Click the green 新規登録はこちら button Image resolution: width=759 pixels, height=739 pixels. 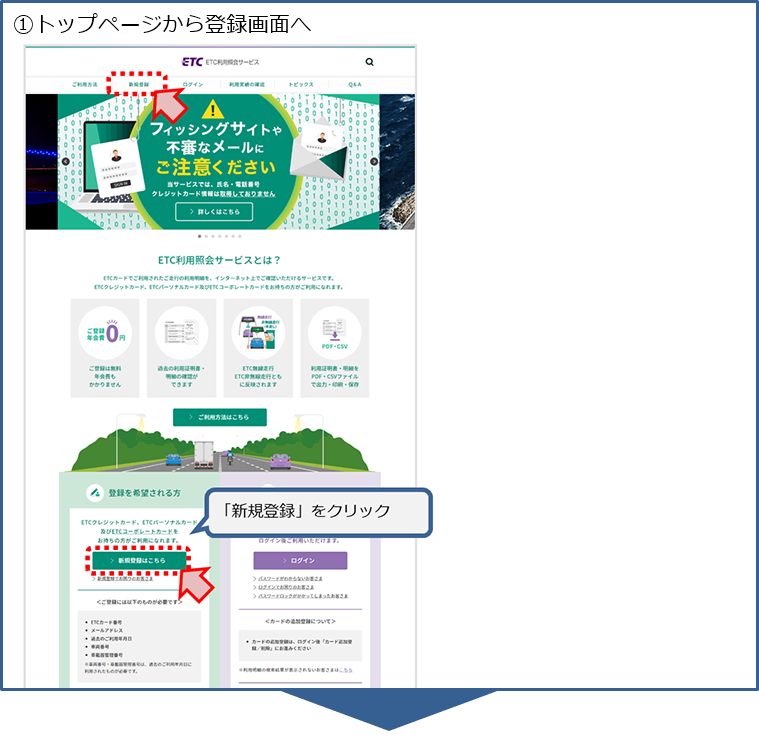[x=139, y=560]
